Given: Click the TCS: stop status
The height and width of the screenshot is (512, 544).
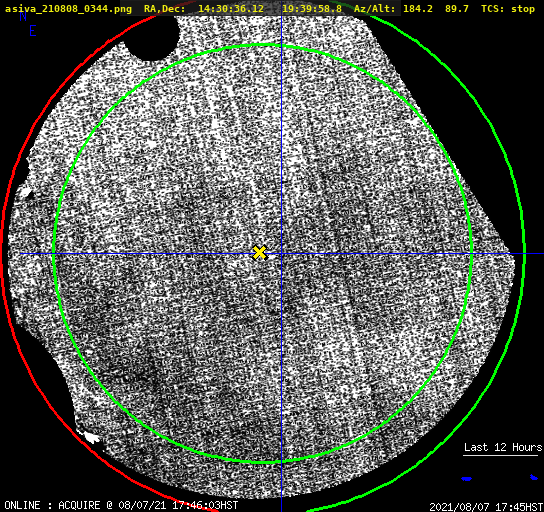Looking at the screenshot, I should pos(508,9).
